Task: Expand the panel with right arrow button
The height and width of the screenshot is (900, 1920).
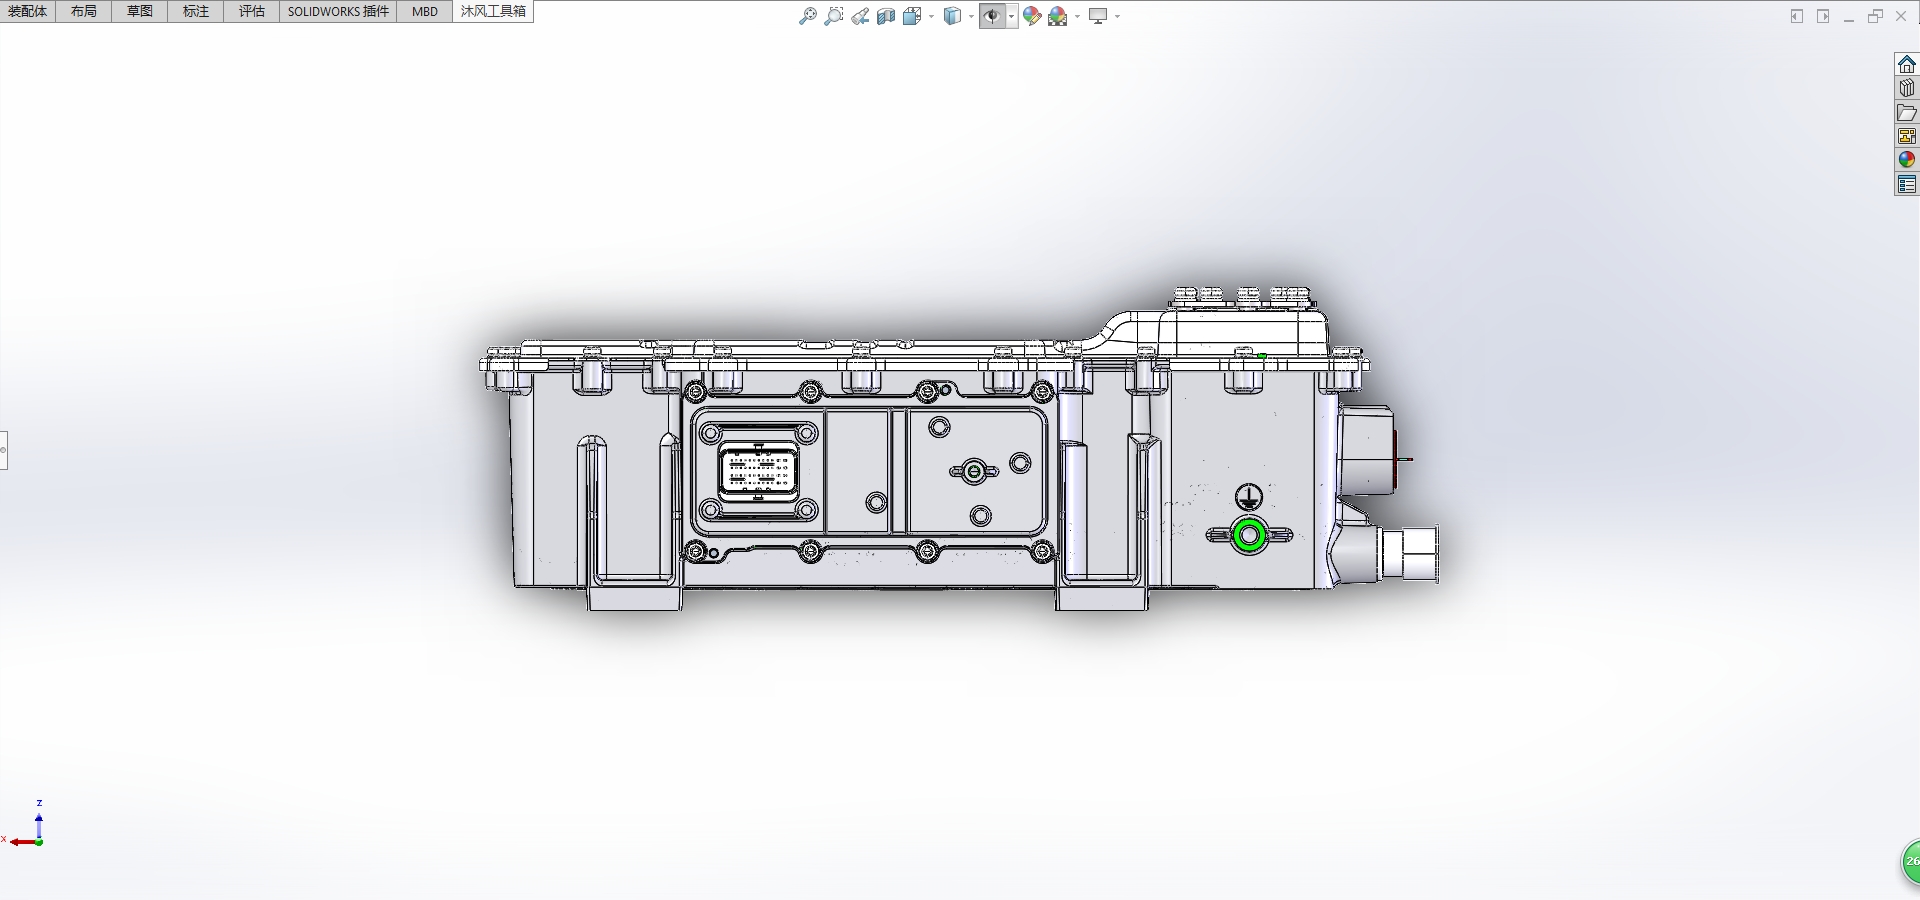Action: point(1823,16)
